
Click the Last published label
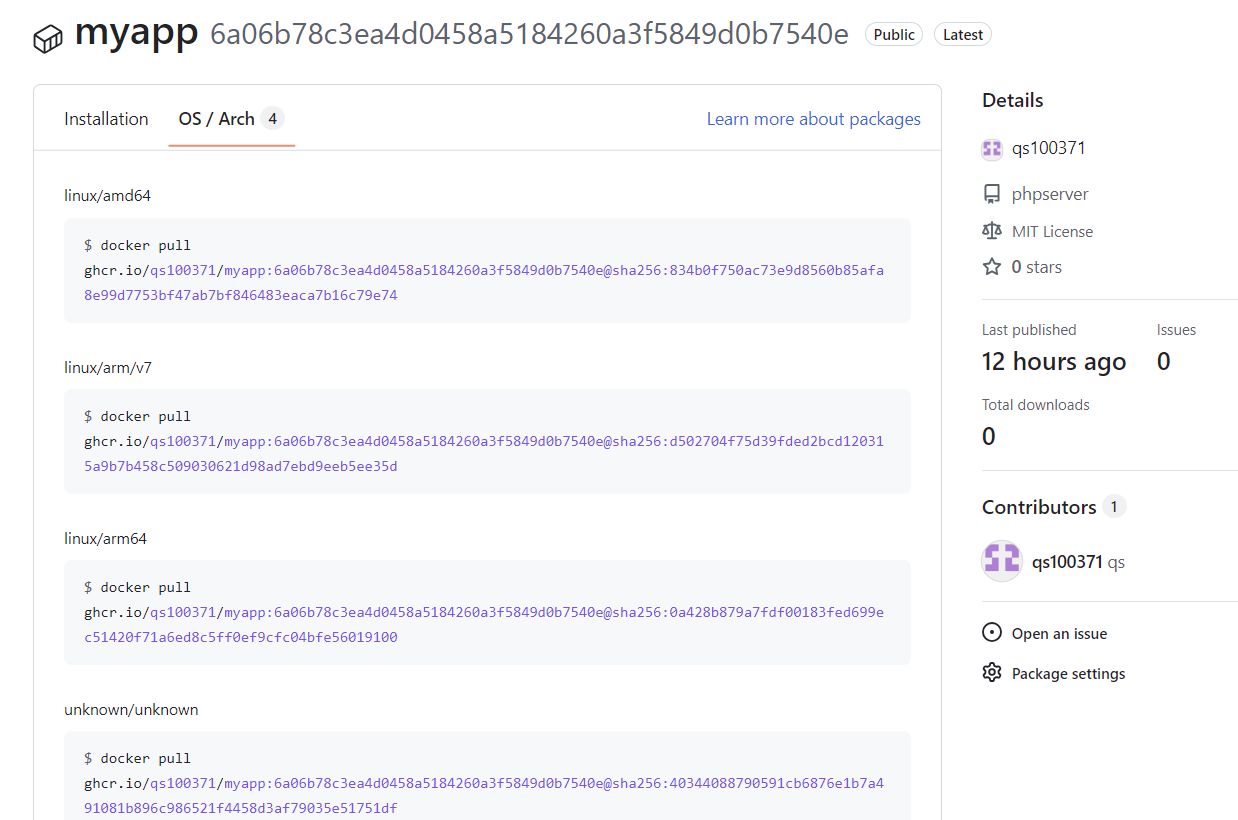coord(1029,330)
